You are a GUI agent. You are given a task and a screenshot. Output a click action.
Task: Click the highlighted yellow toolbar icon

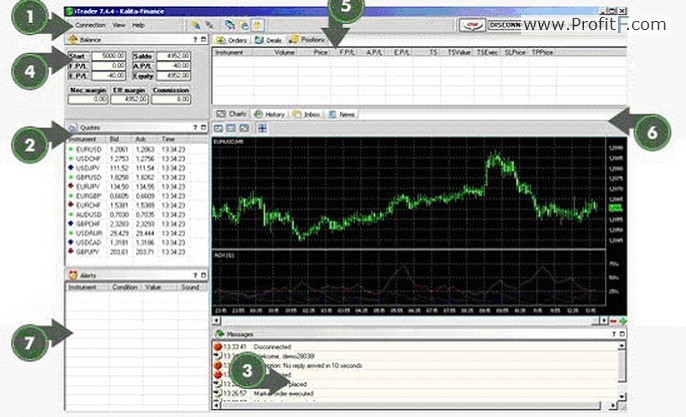tap(257, 25)
